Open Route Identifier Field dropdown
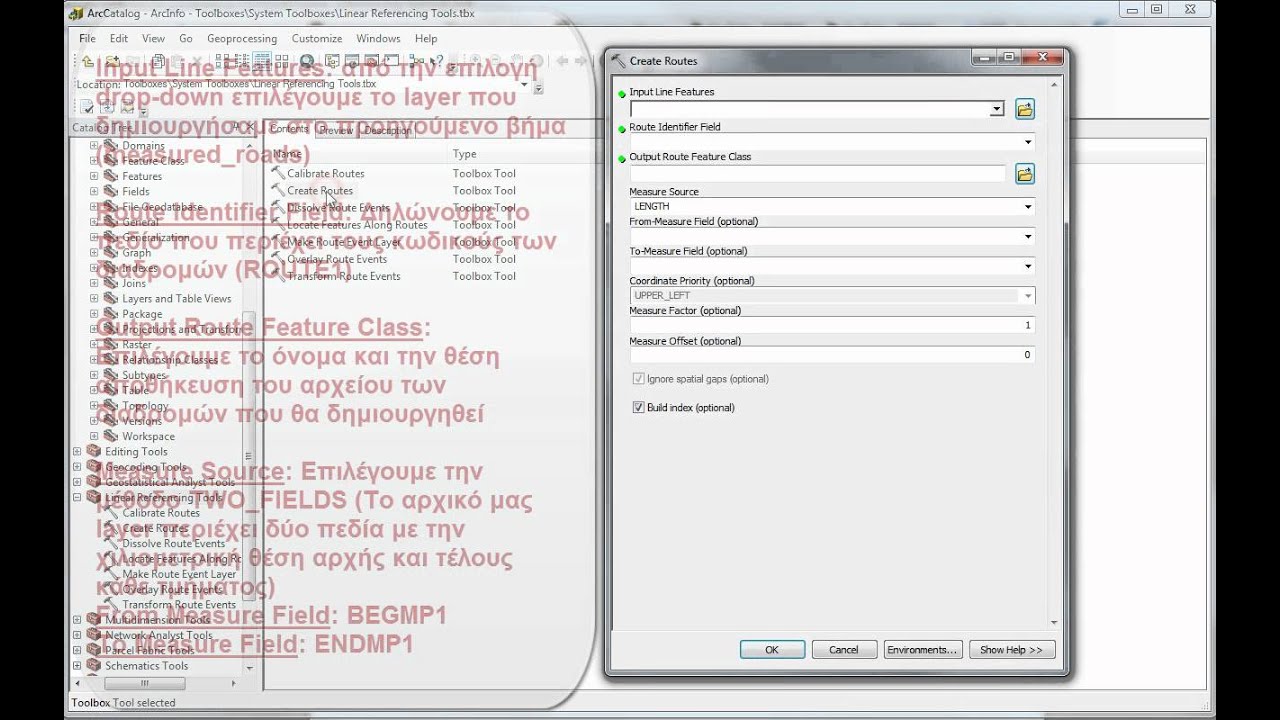The image size is (1280, 720). click(1028, 142)
